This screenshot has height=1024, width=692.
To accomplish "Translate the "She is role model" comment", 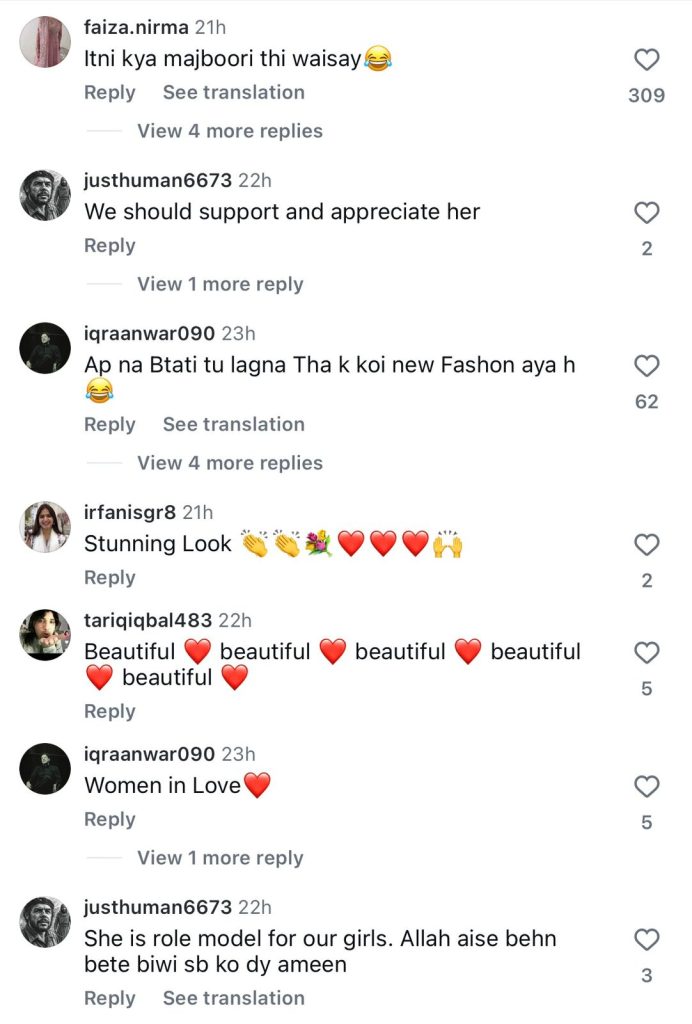I will pos(234,998).
